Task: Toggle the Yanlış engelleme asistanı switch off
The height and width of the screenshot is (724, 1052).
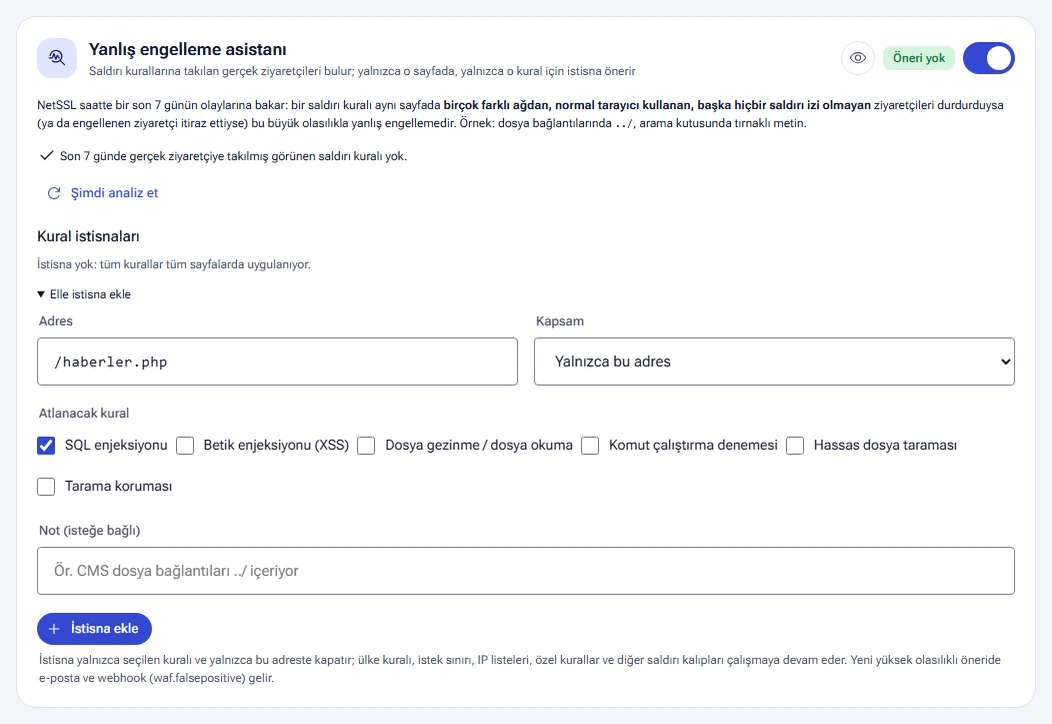Action: [x=988, y=58]
